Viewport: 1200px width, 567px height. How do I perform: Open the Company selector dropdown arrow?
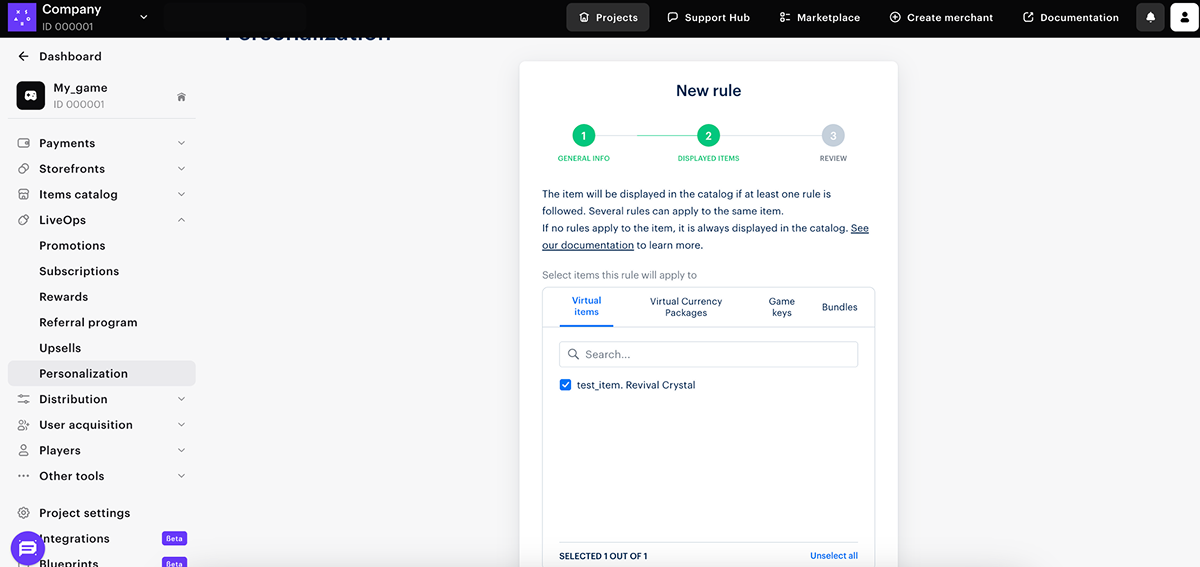coord(143,17)
